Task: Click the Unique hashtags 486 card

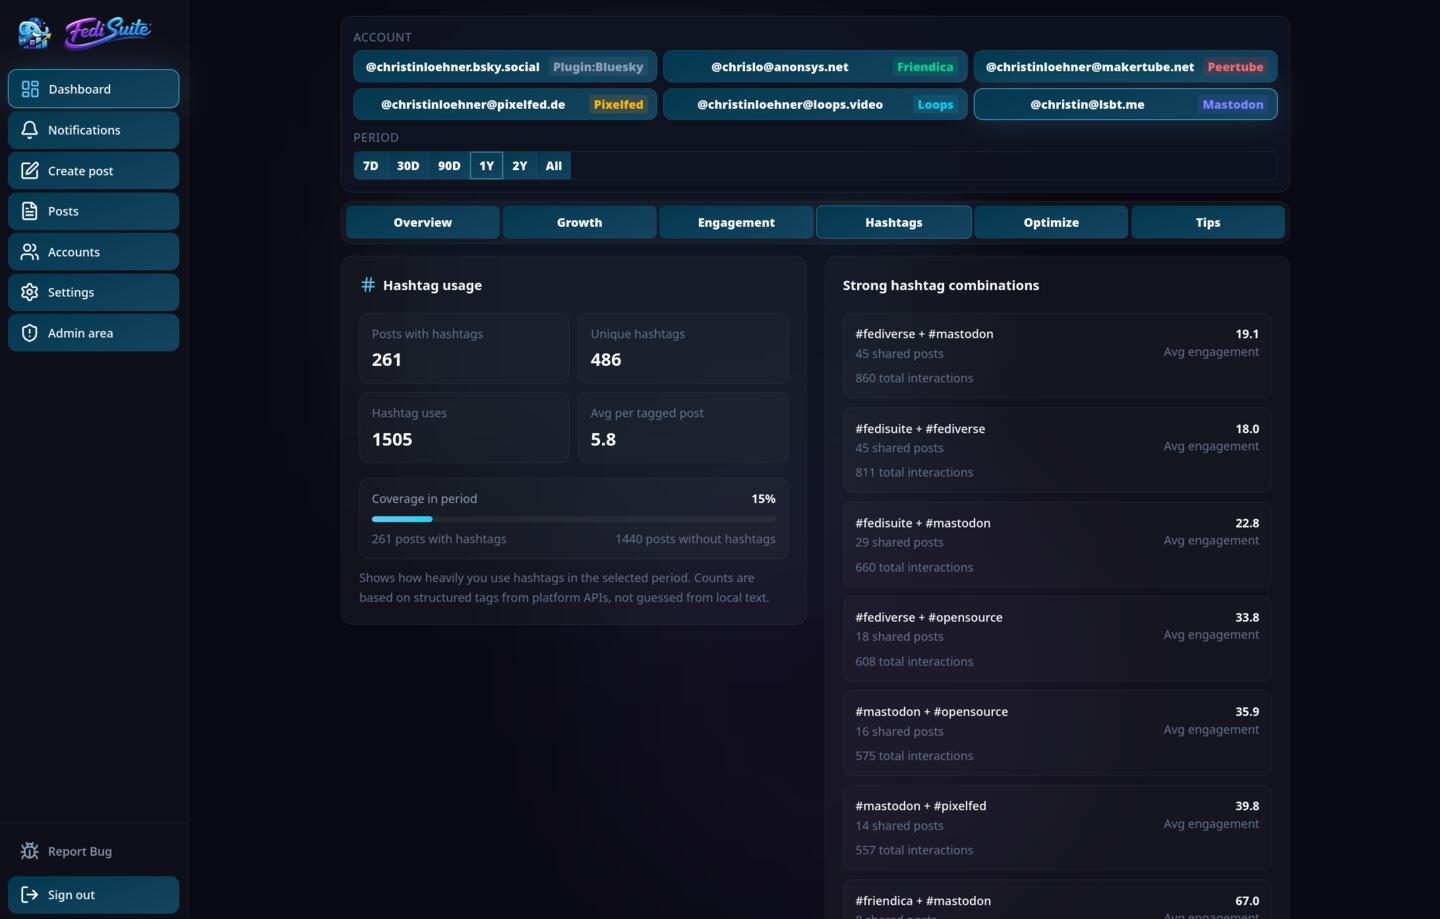Action: (683, 348)
